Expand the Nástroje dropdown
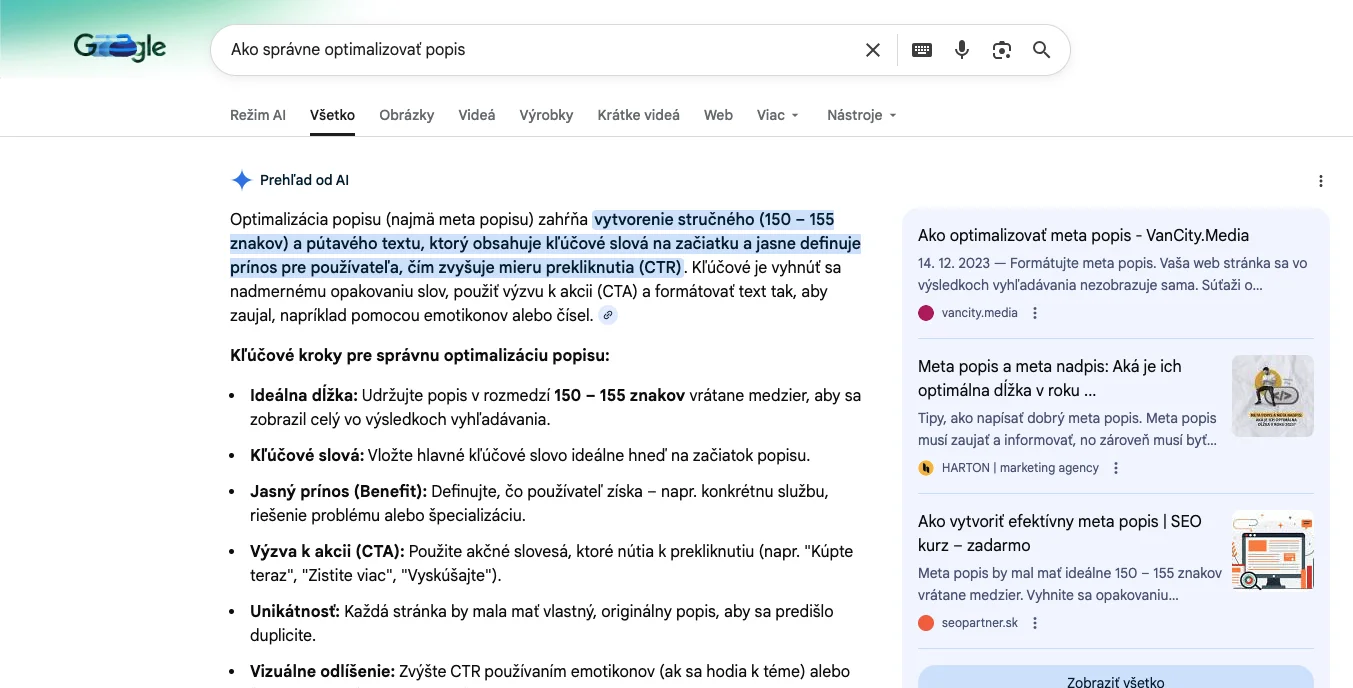This screenshot has height=688, width=1353. [x=861, y=115]
